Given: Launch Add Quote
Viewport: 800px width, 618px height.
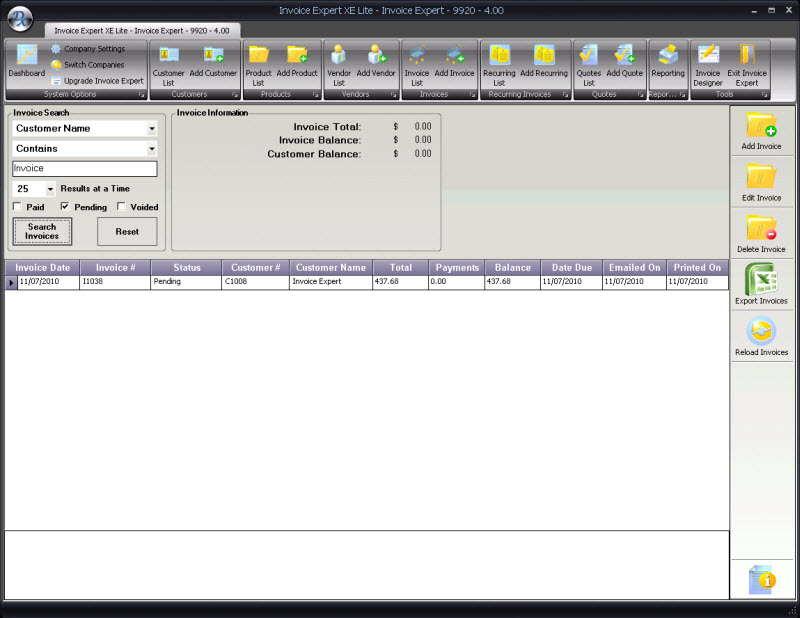Looking at the screenshot, I should (624, 61).
